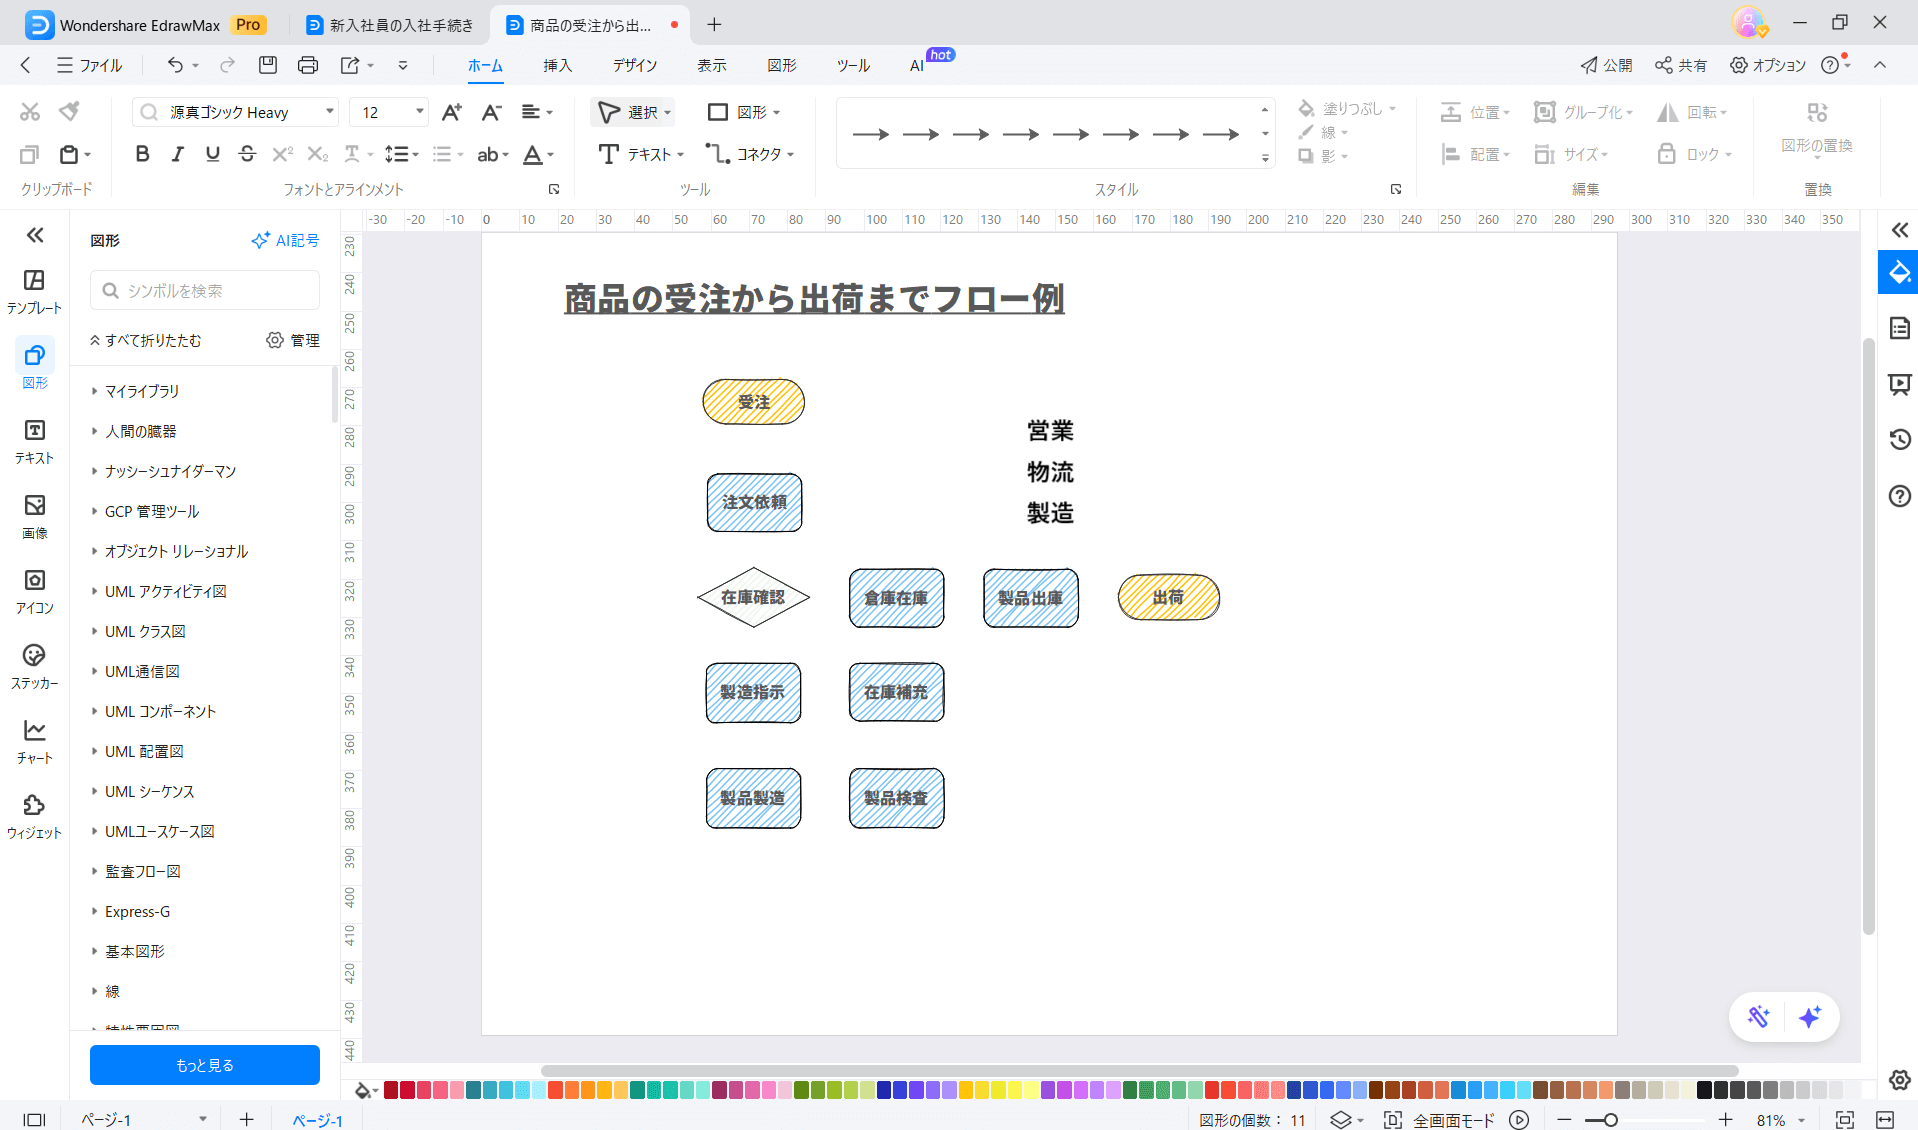Select the 在庫確認 diamond shape
1918x1130 pixels.
[753, 597]
